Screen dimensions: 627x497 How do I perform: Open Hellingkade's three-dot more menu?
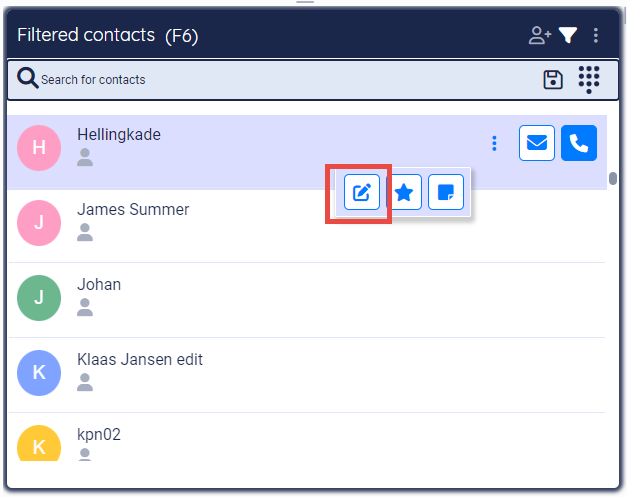[x=494, y=144]
